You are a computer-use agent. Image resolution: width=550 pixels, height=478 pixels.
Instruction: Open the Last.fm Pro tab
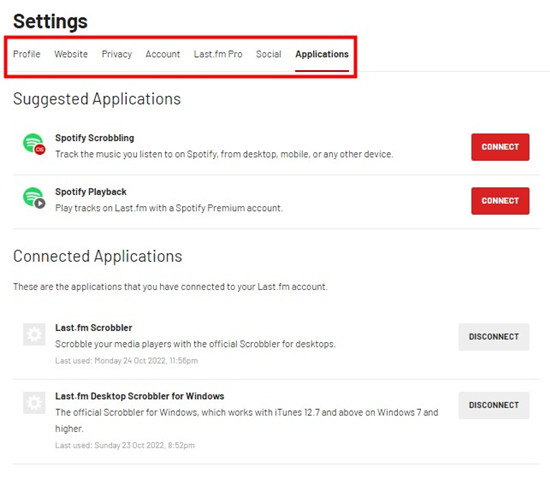tap(218, 54)
